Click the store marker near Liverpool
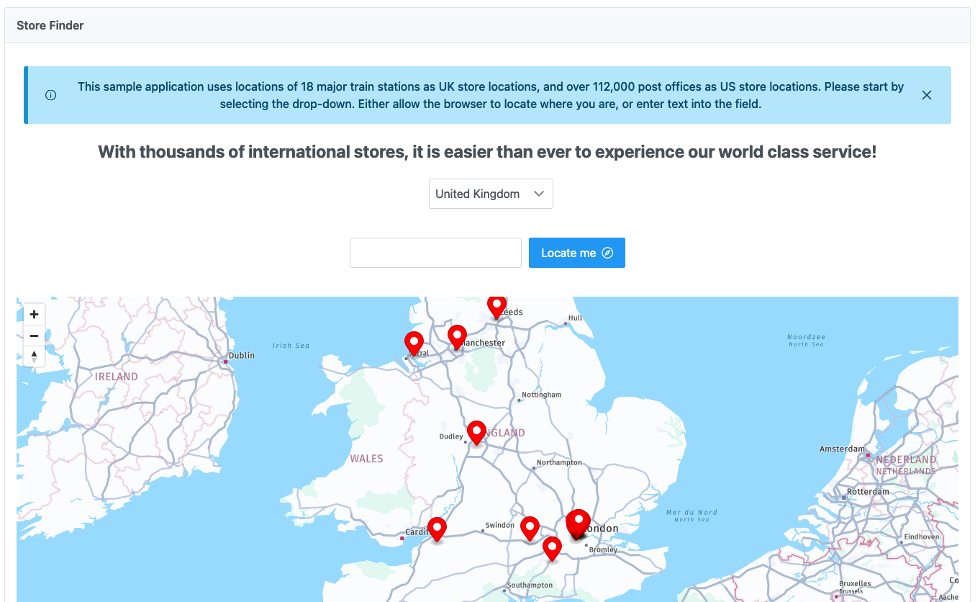977x602 pixels. tap(414, 343)
